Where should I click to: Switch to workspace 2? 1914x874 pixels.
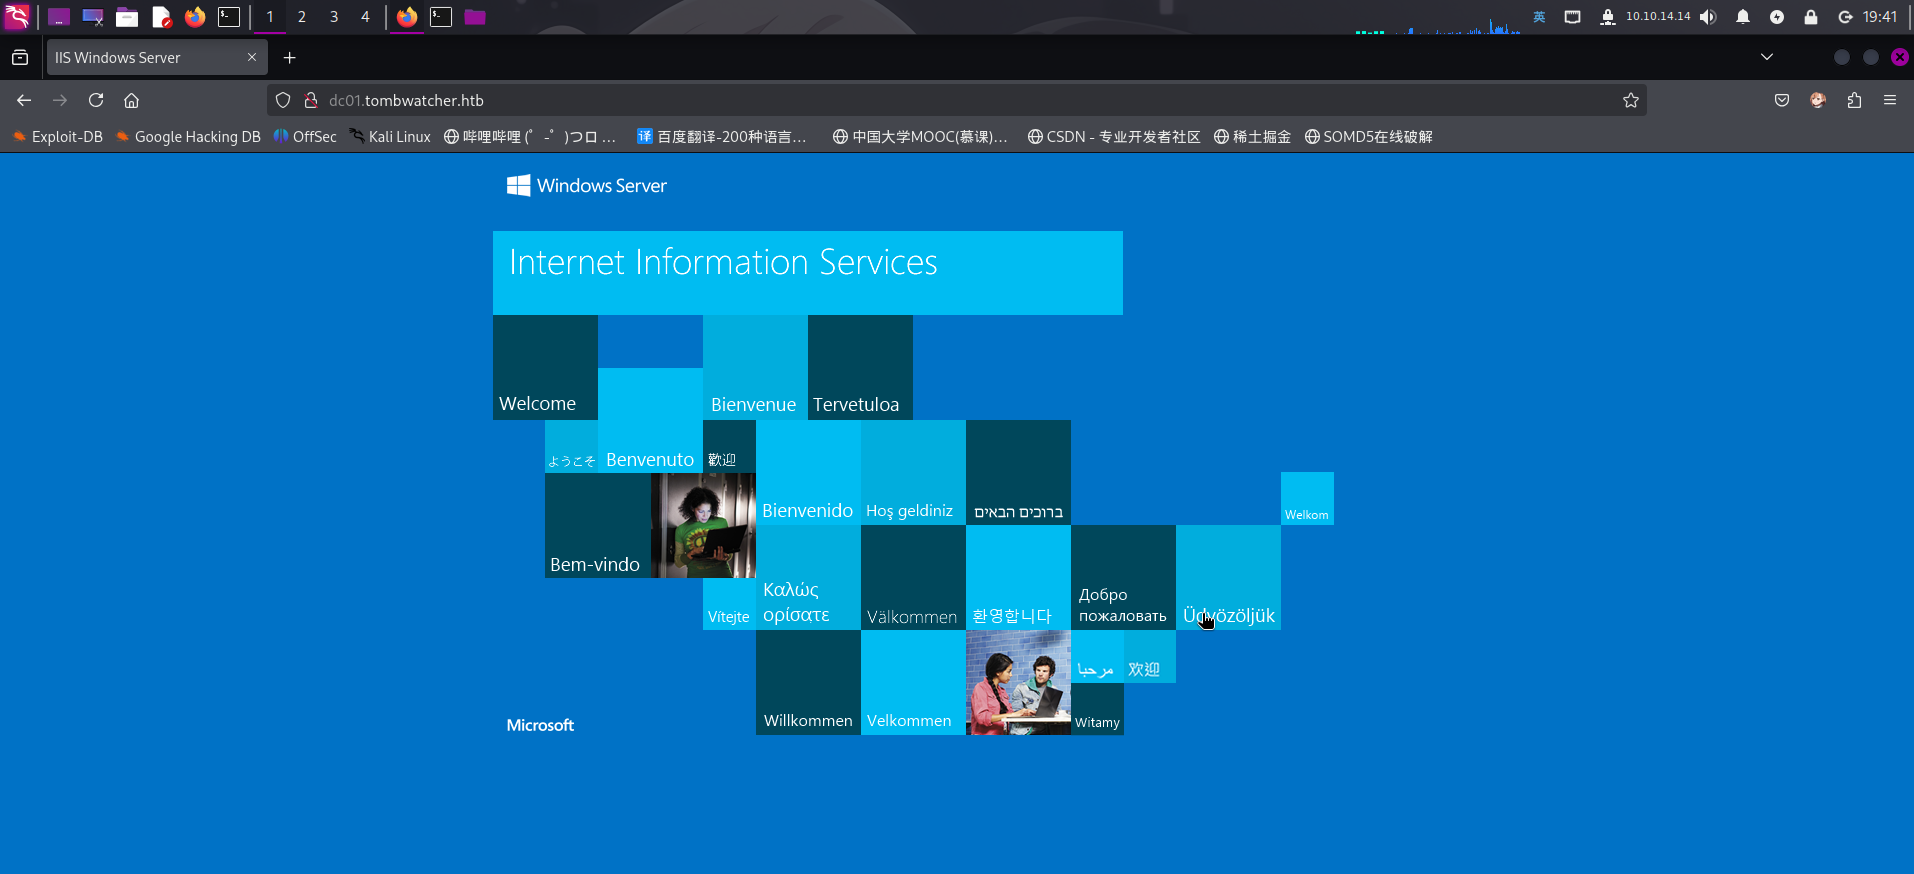click(302, 17)
